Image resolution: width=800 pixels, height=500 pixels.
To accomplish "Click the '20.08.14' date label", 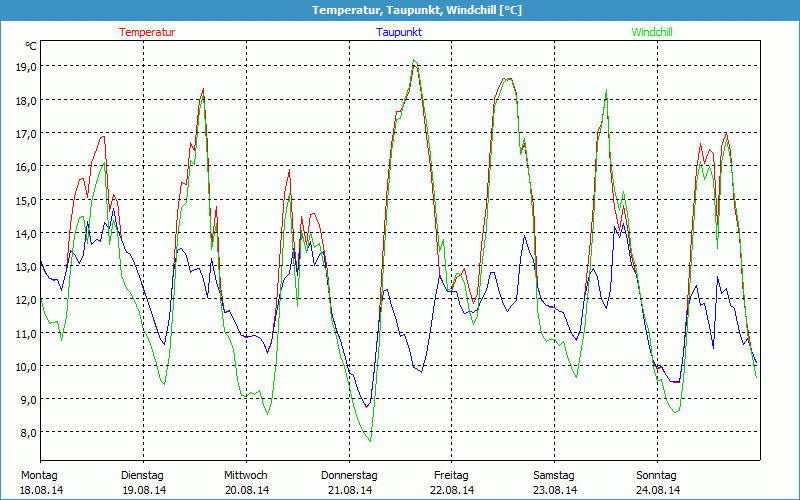I will [247, 490].
